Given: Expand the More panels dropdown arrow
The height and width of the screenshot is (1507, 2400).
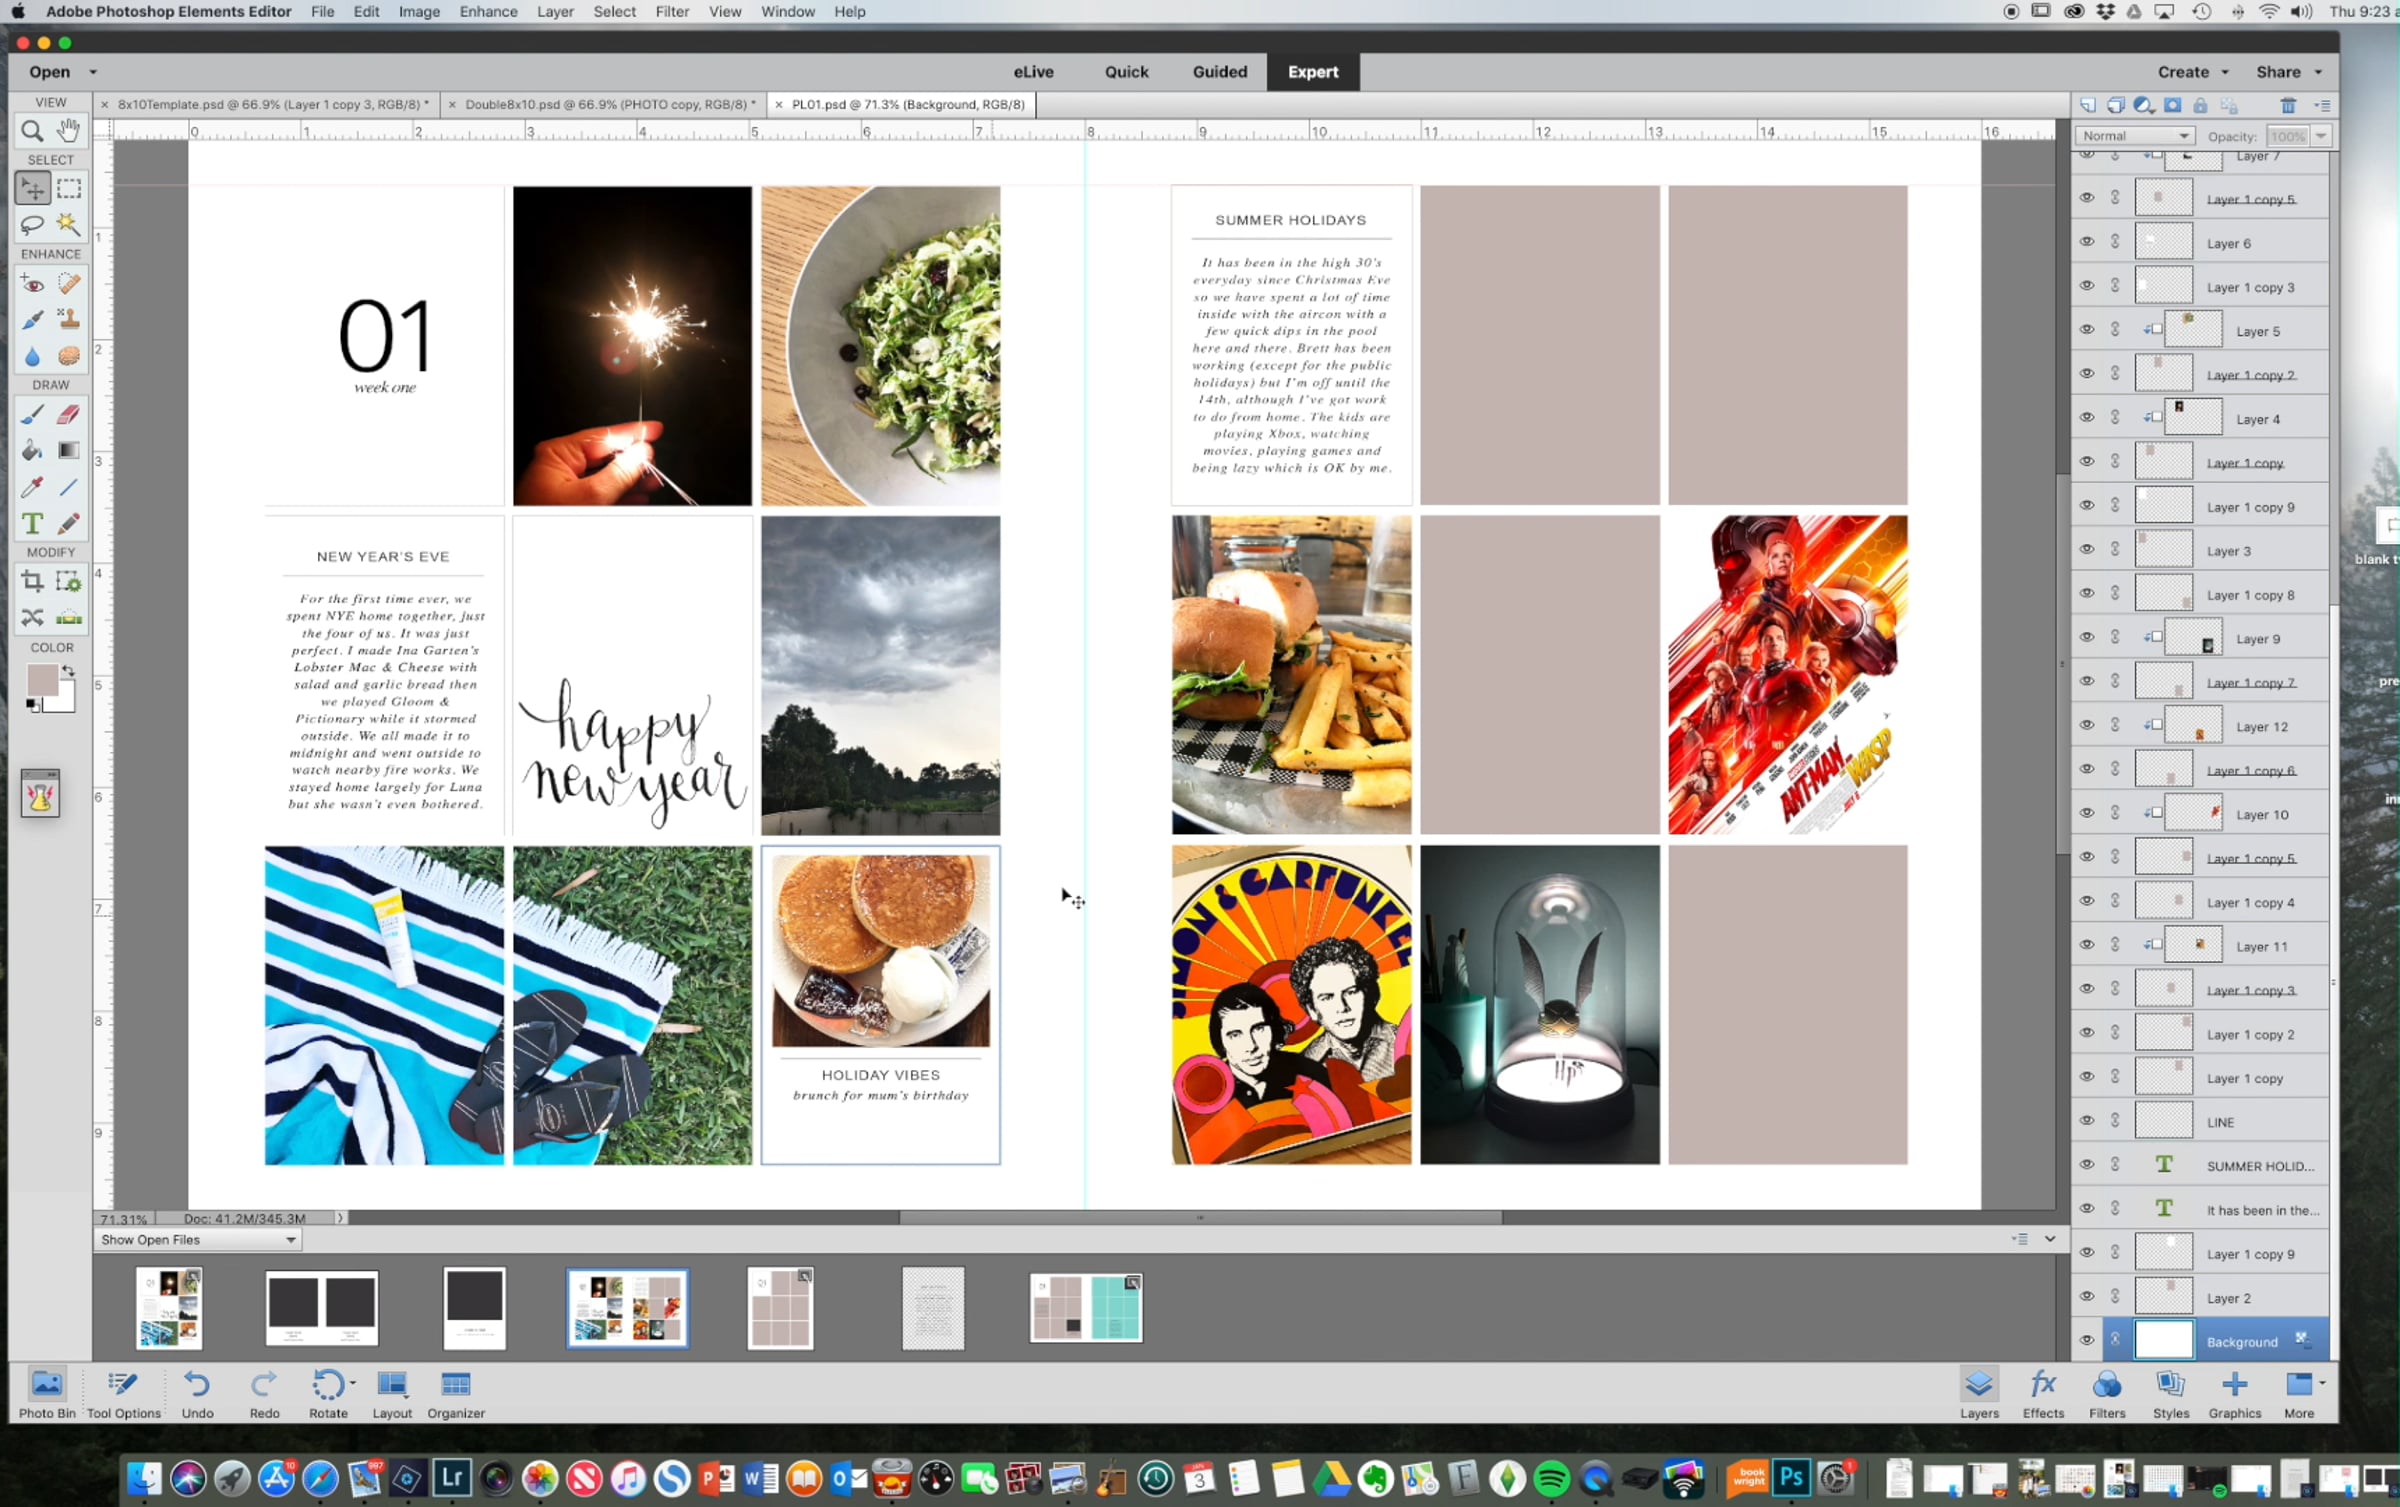Looking at the screenshot, I should click(x=2321, y=1383).
